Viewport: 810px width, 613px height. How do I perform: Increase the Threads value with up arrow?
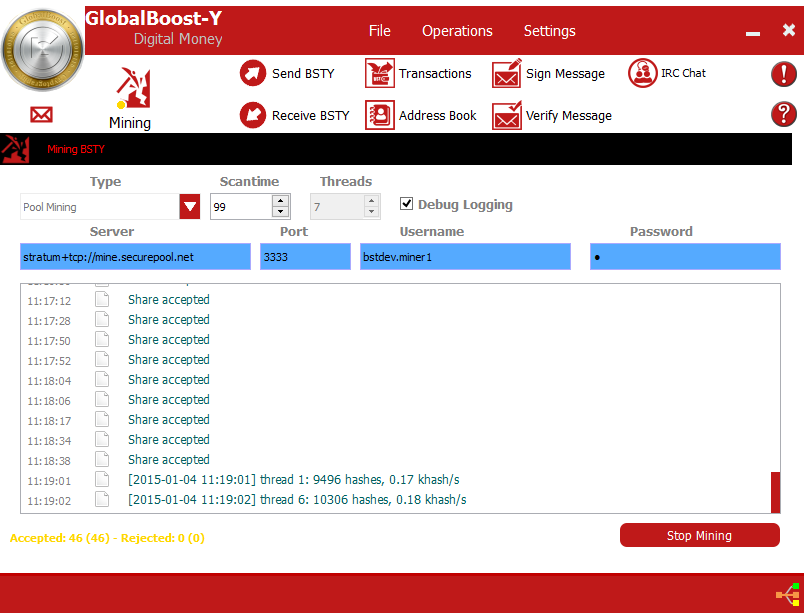click(x=371, y=200)
